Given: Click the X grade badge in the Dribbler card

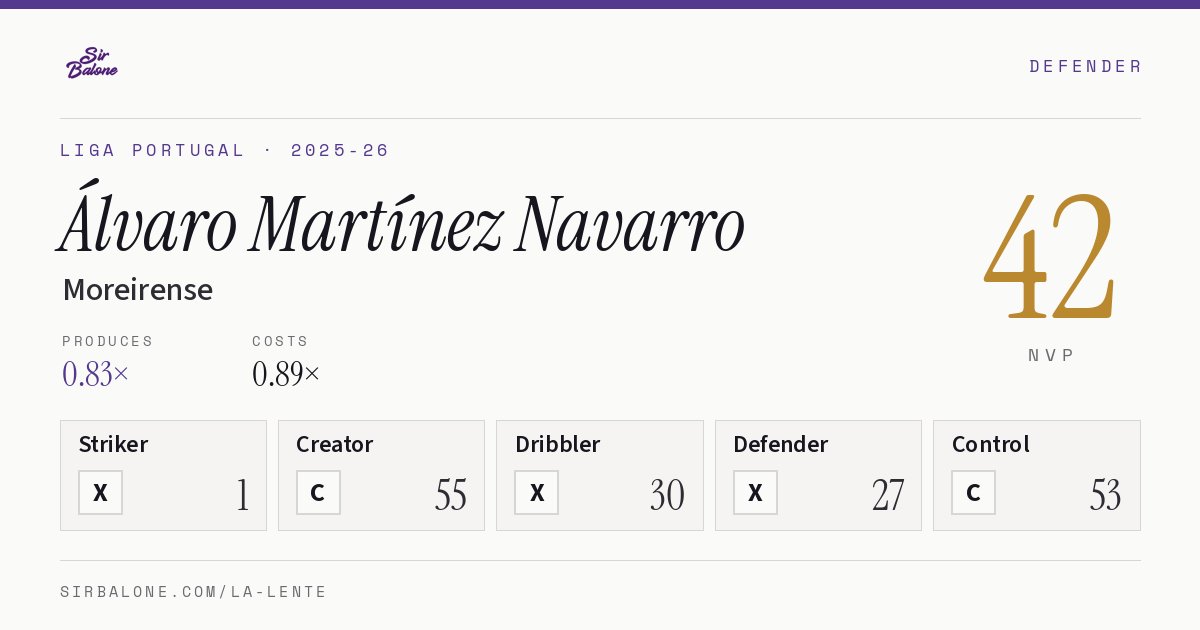Looking at the screenshot, I should pyautogui.click(x=536, y=492).
